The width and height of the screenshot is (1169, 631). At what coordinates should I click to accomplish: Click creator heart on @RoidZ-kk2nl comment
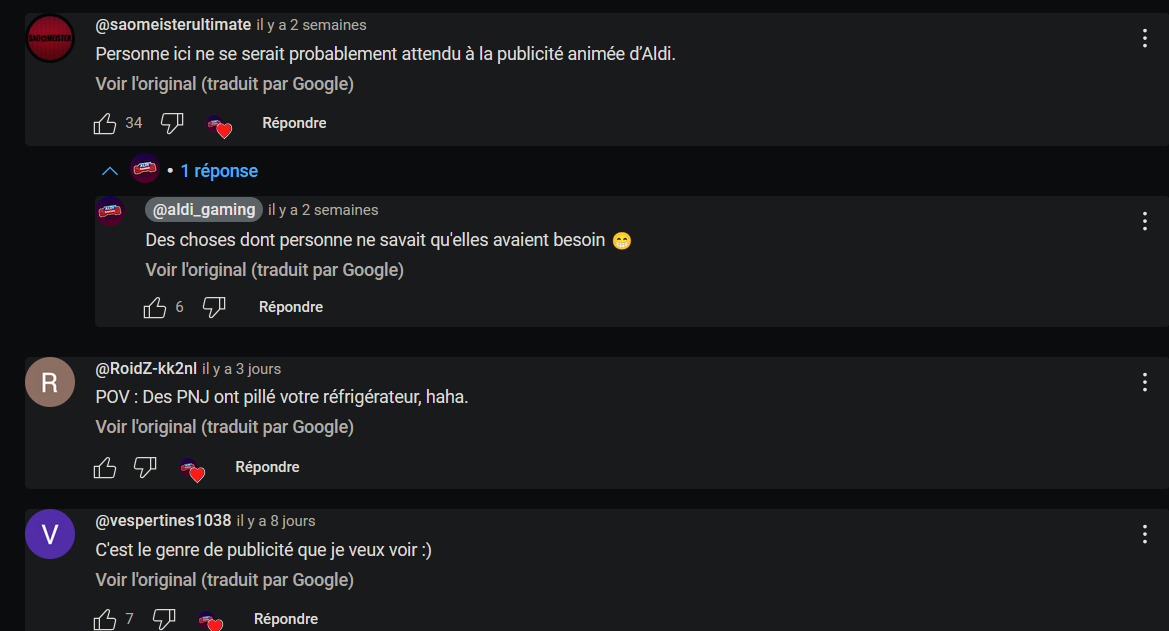coord(192,469)
